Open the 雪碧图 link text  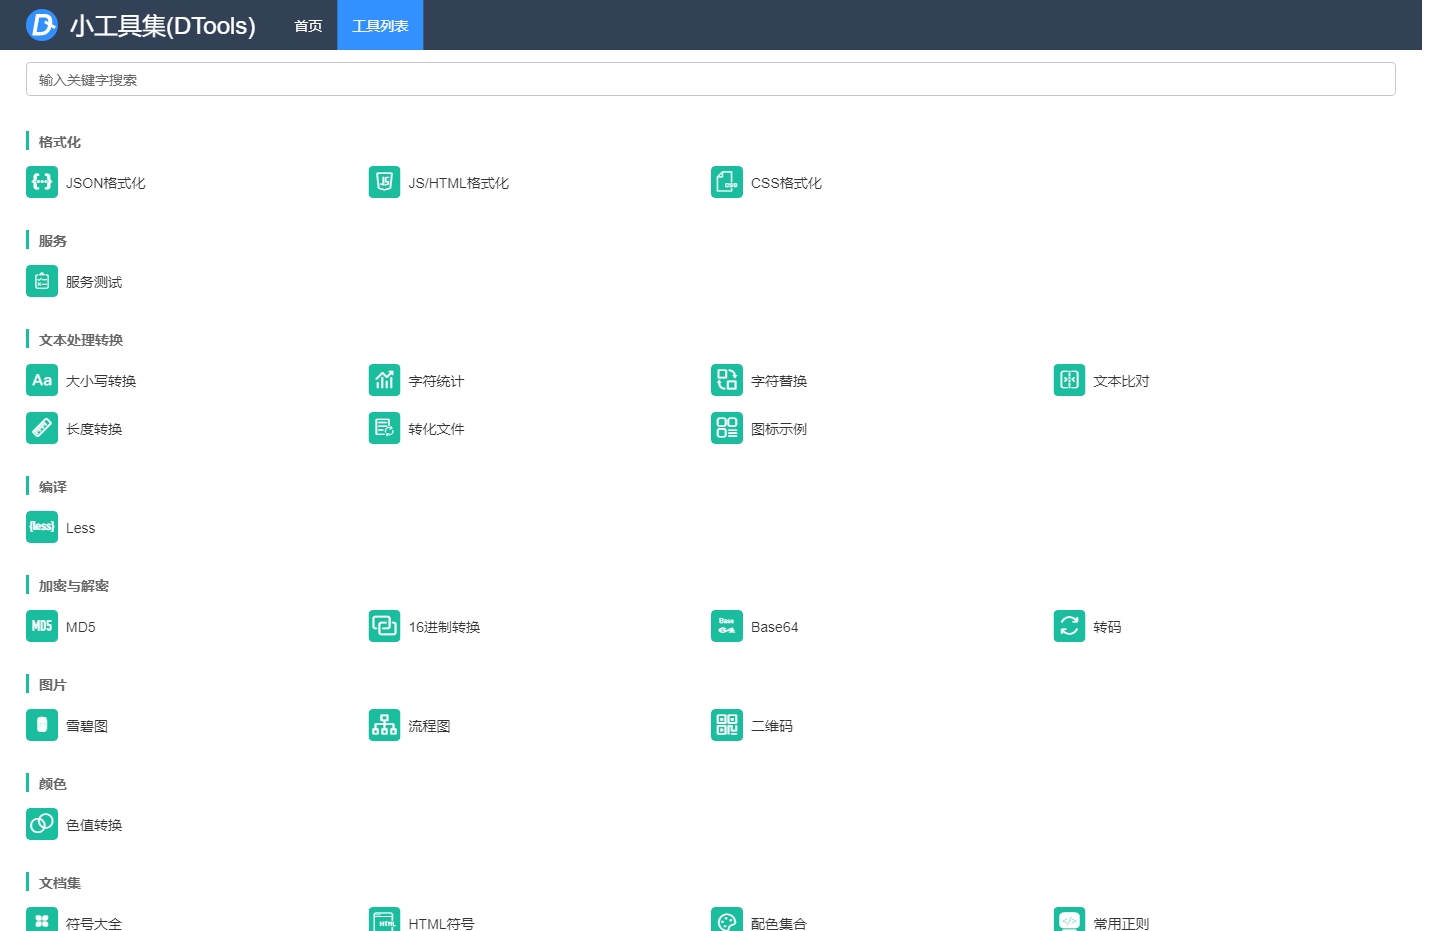87,726
